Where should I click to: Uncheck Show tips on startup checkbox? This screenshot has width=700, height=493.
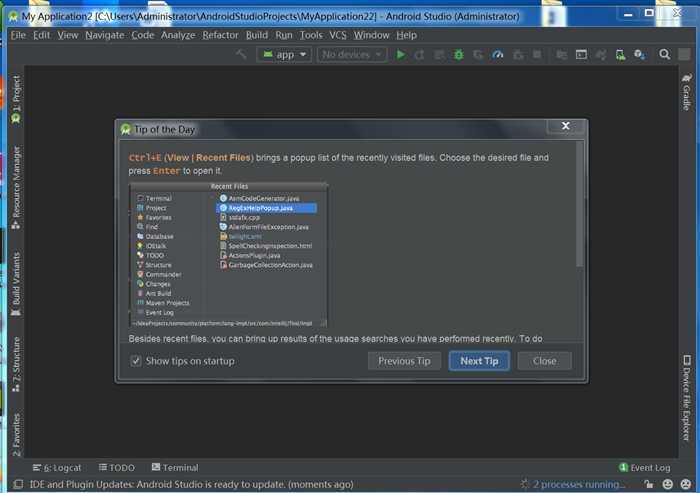(x=136, y=361)
